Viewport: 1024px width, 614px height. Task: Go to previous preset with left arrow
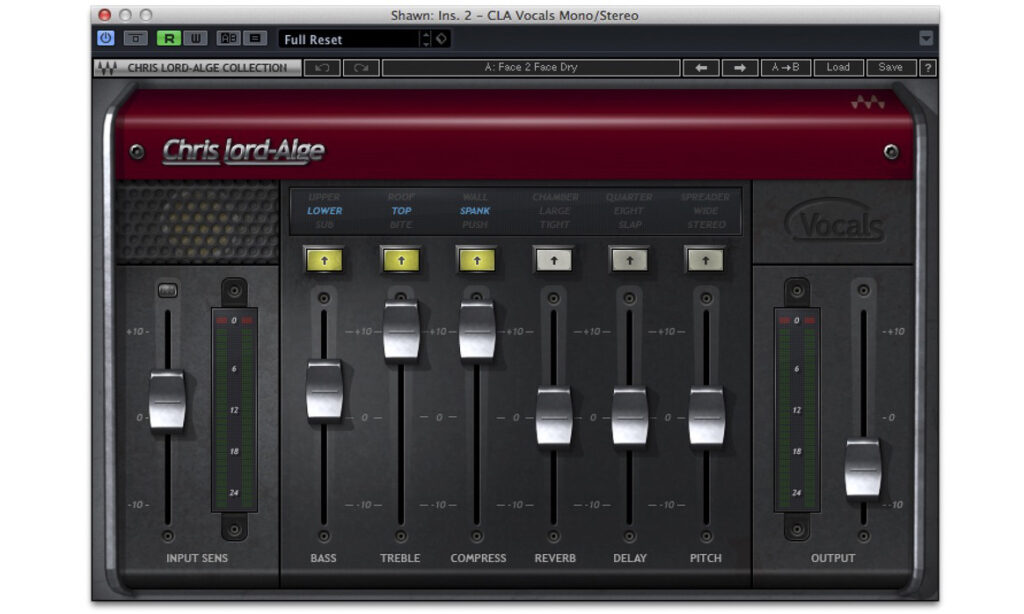[x=701, y=67]
